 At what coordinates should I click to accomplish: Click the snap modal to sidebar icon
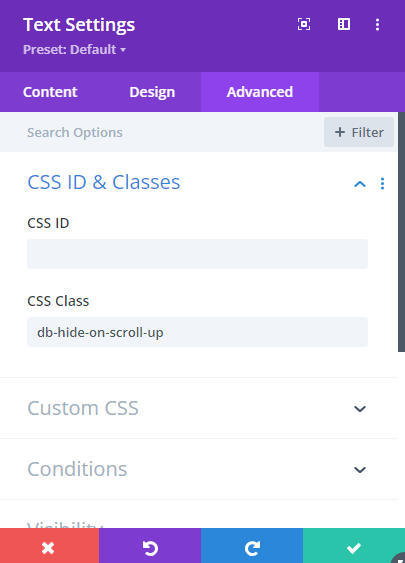click(x=344, y=24)
